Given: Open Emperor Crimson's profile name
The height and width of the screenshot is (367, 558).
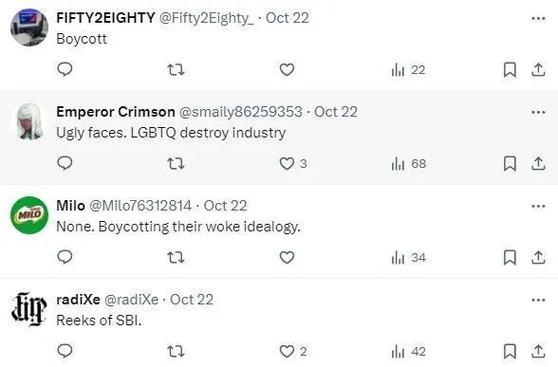Looking at the screenshot, I should point(116,112).
